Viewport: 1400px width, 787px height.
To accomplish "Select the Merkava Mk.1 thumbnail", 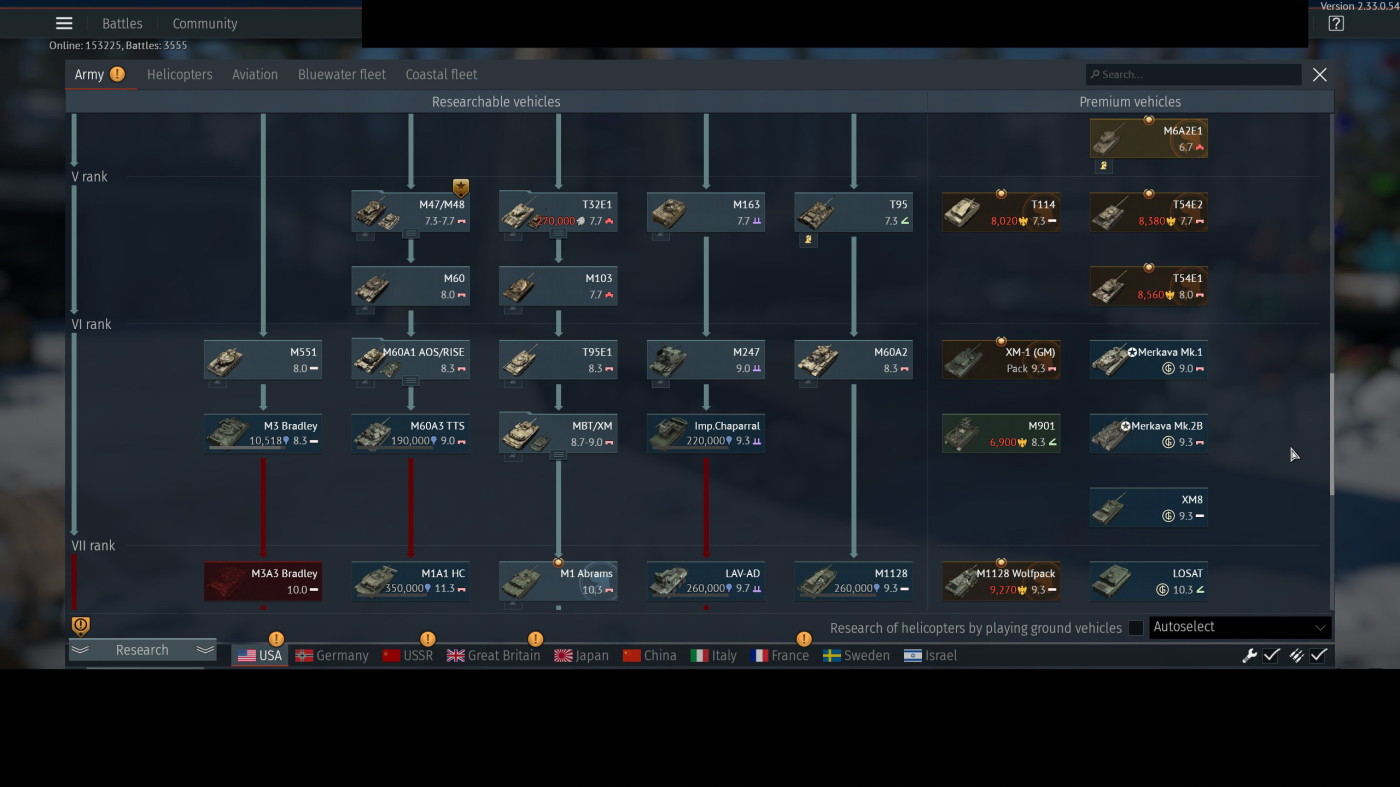I will point(1111,361).
